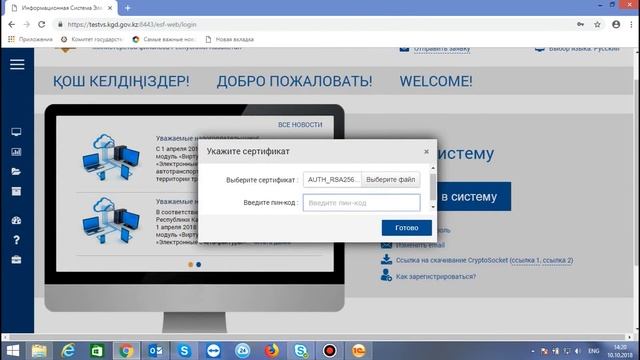Click the browser back arrow

point(11,24)
